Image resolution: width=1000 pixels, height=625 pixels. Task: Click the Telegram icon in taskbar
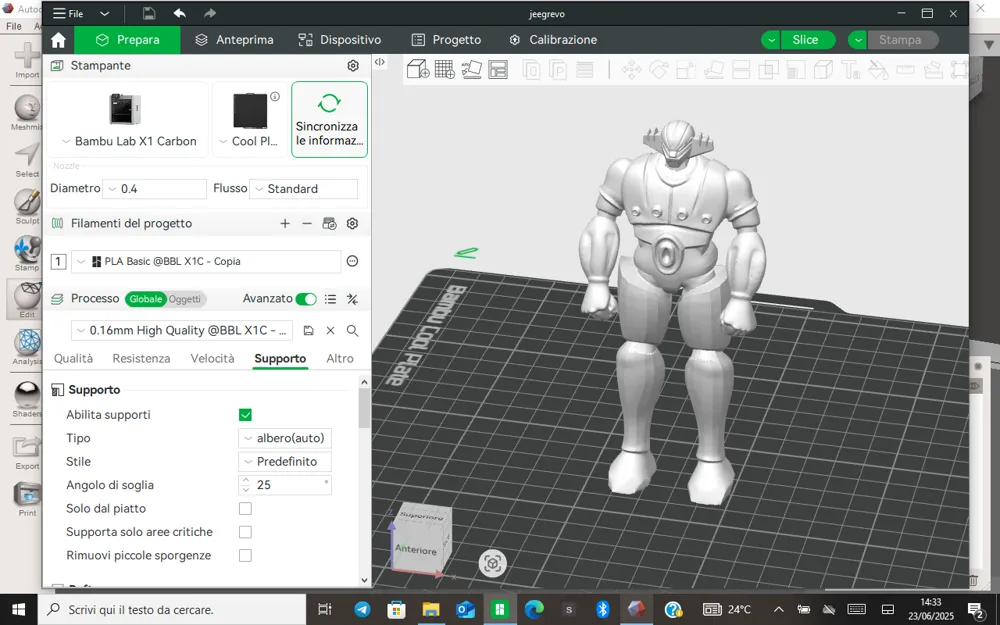[x=362, y=609]
